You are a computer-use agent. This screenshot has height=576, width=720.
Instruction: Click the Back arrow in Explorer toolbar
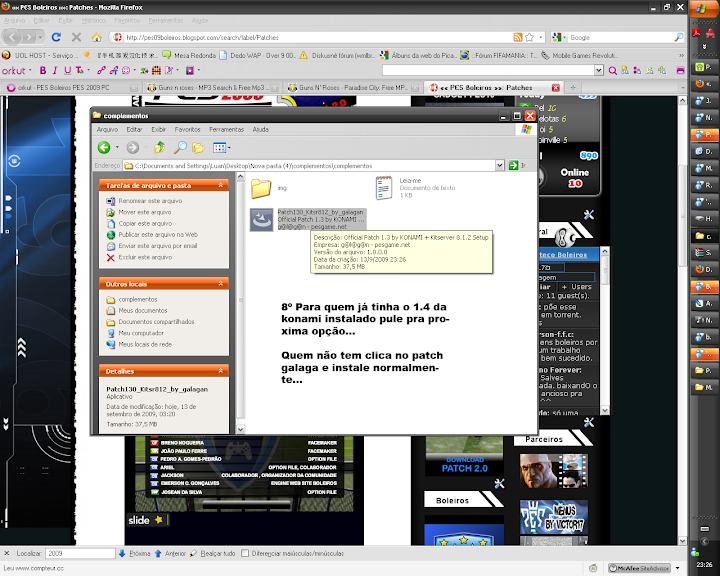[103, 147]
